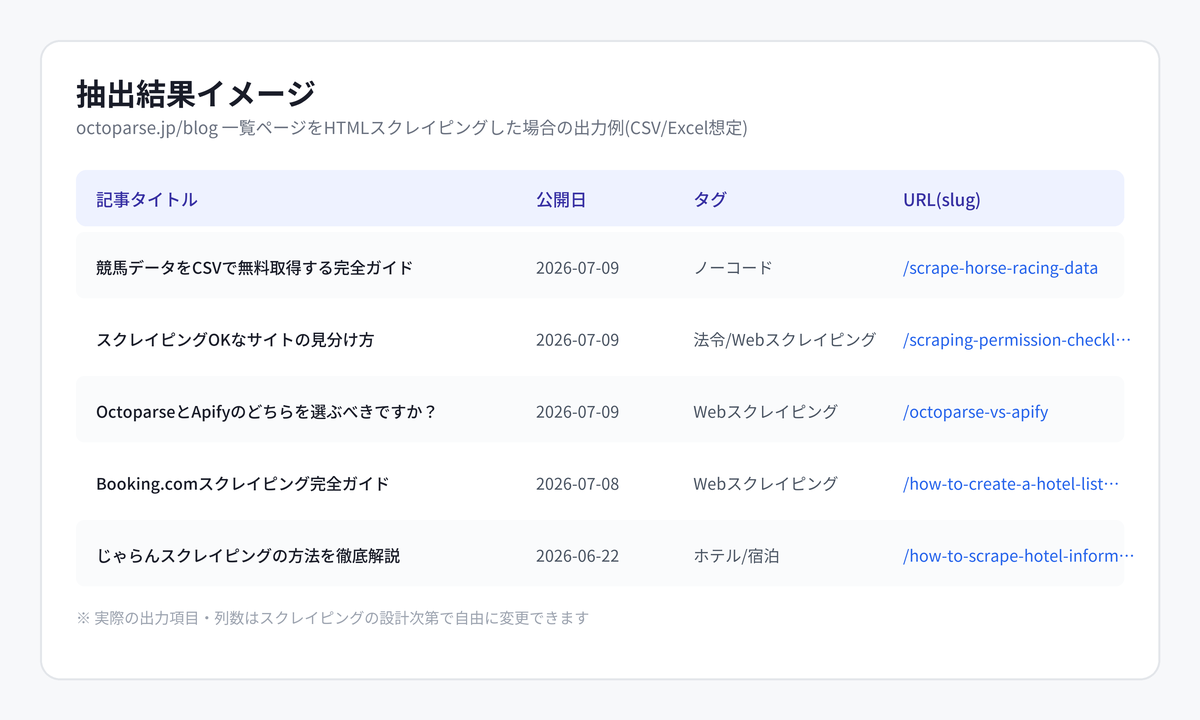
Task: Open the /scrape-horse-racing-data link
Action: (x=1000, y=268)
